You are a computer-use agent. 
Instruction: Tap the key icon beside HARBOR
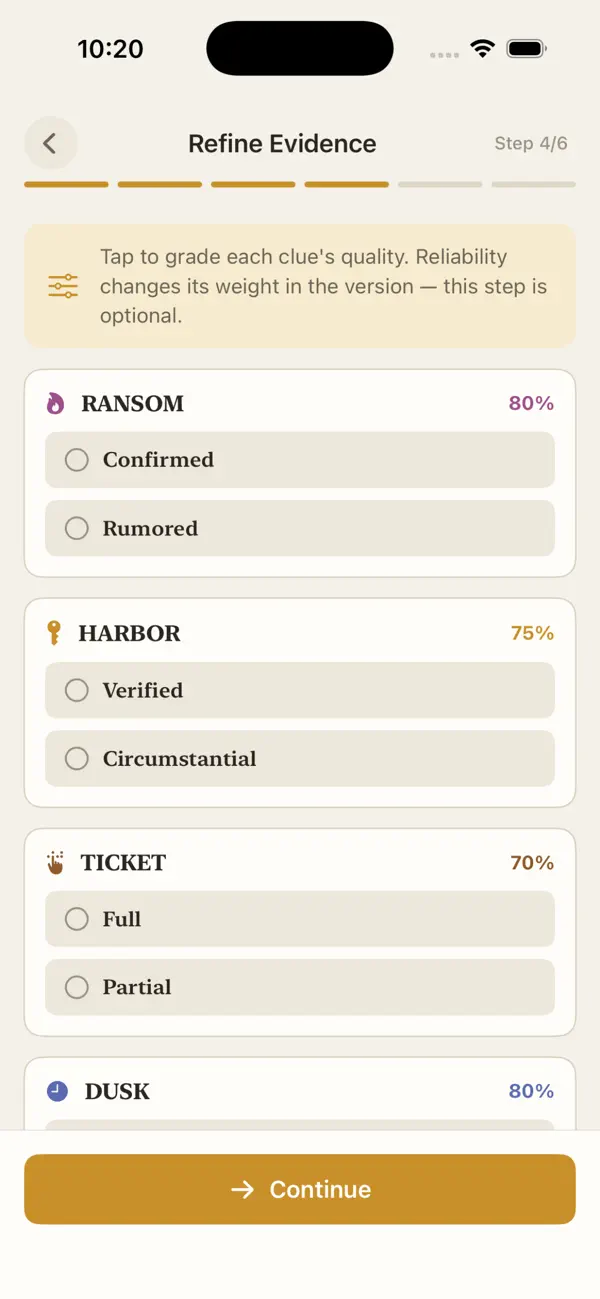[x=54, y=633]
